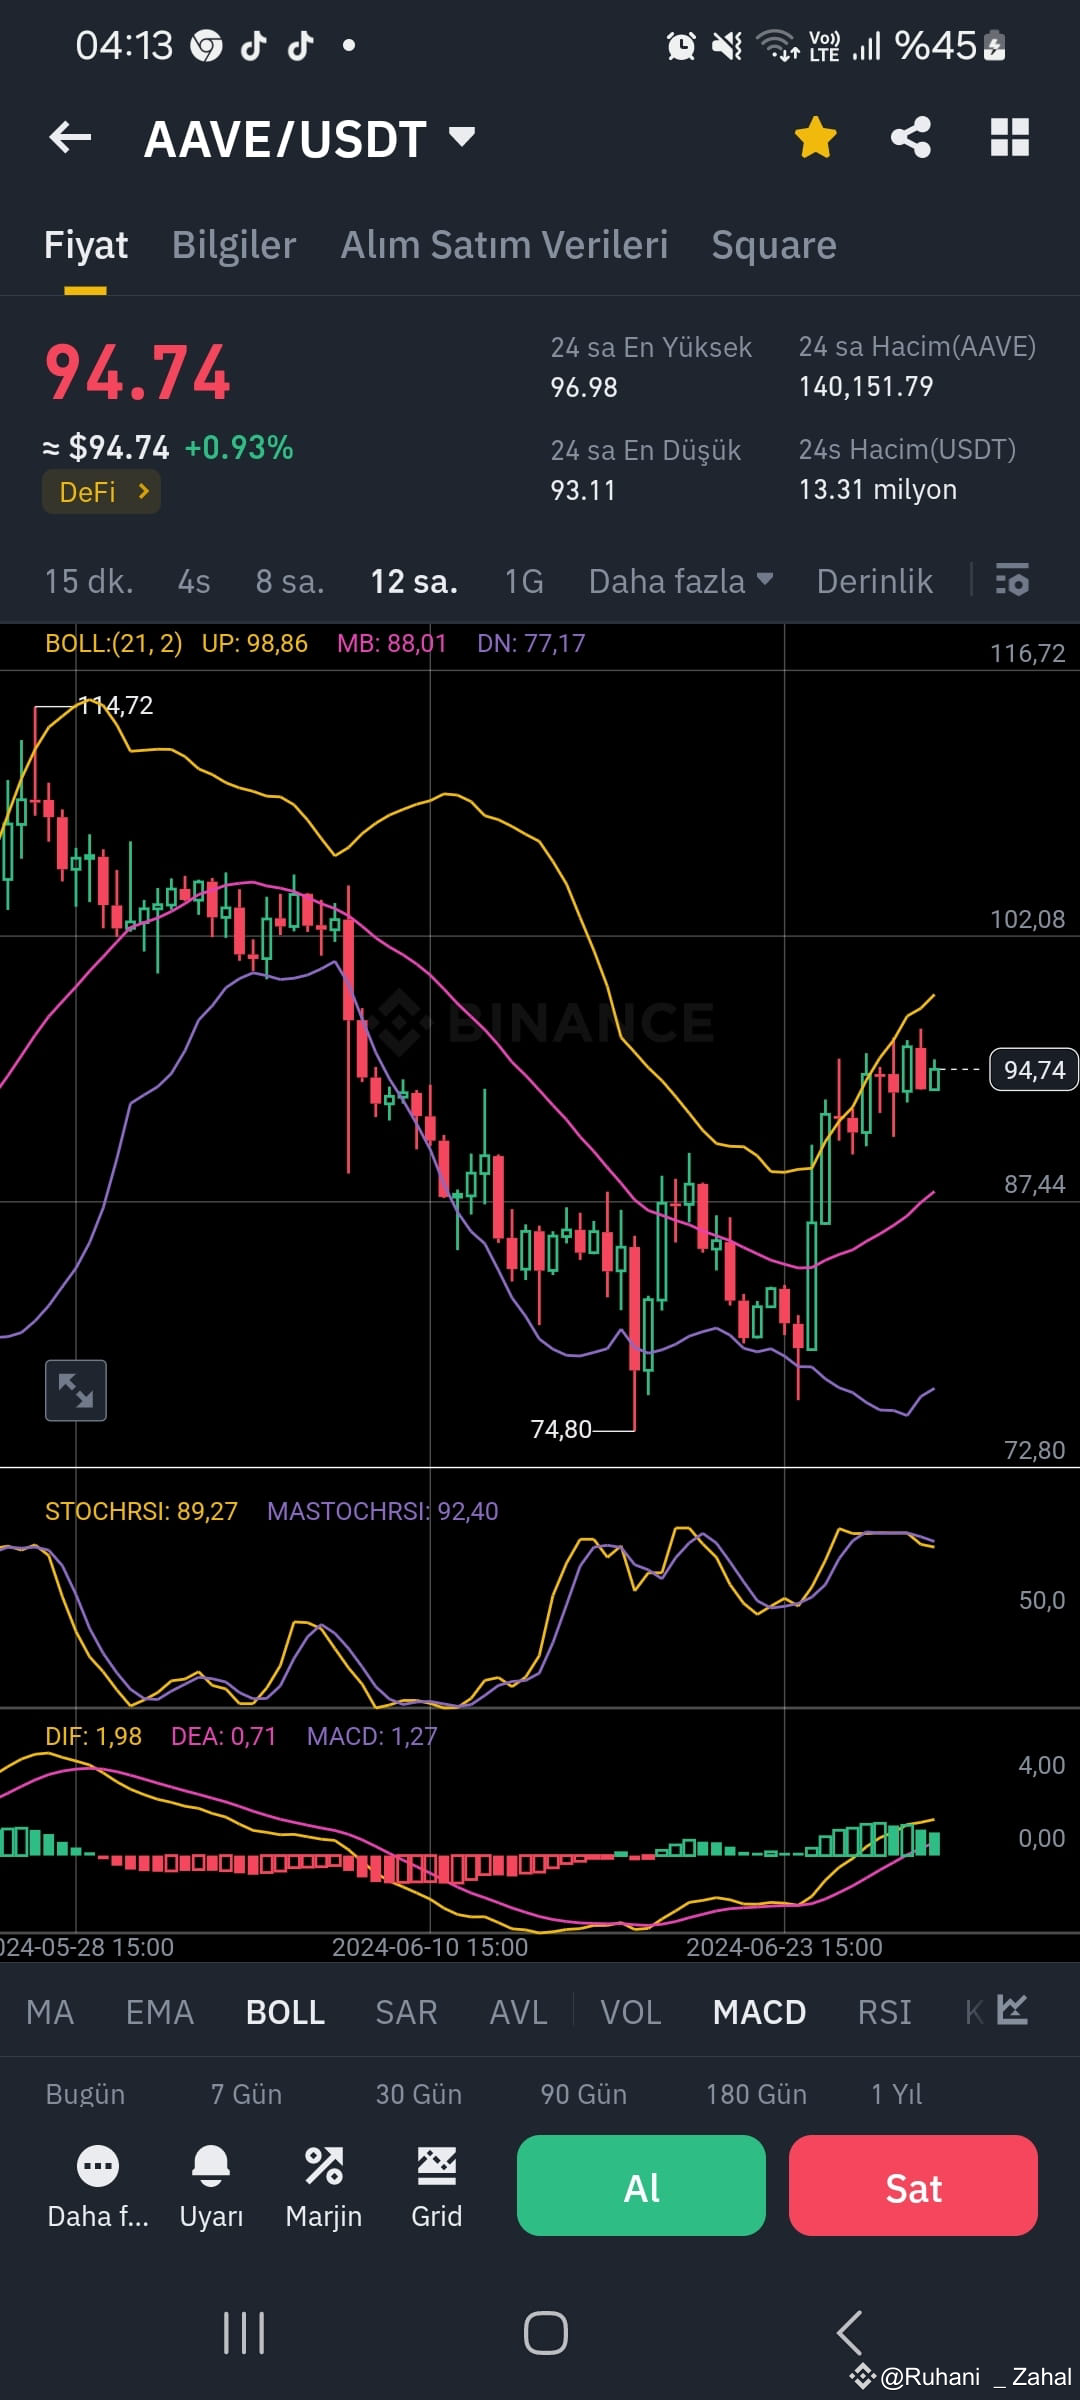
Task: Tap the fullscreen expand chart icon
Action: click(x=76, y=1390)
